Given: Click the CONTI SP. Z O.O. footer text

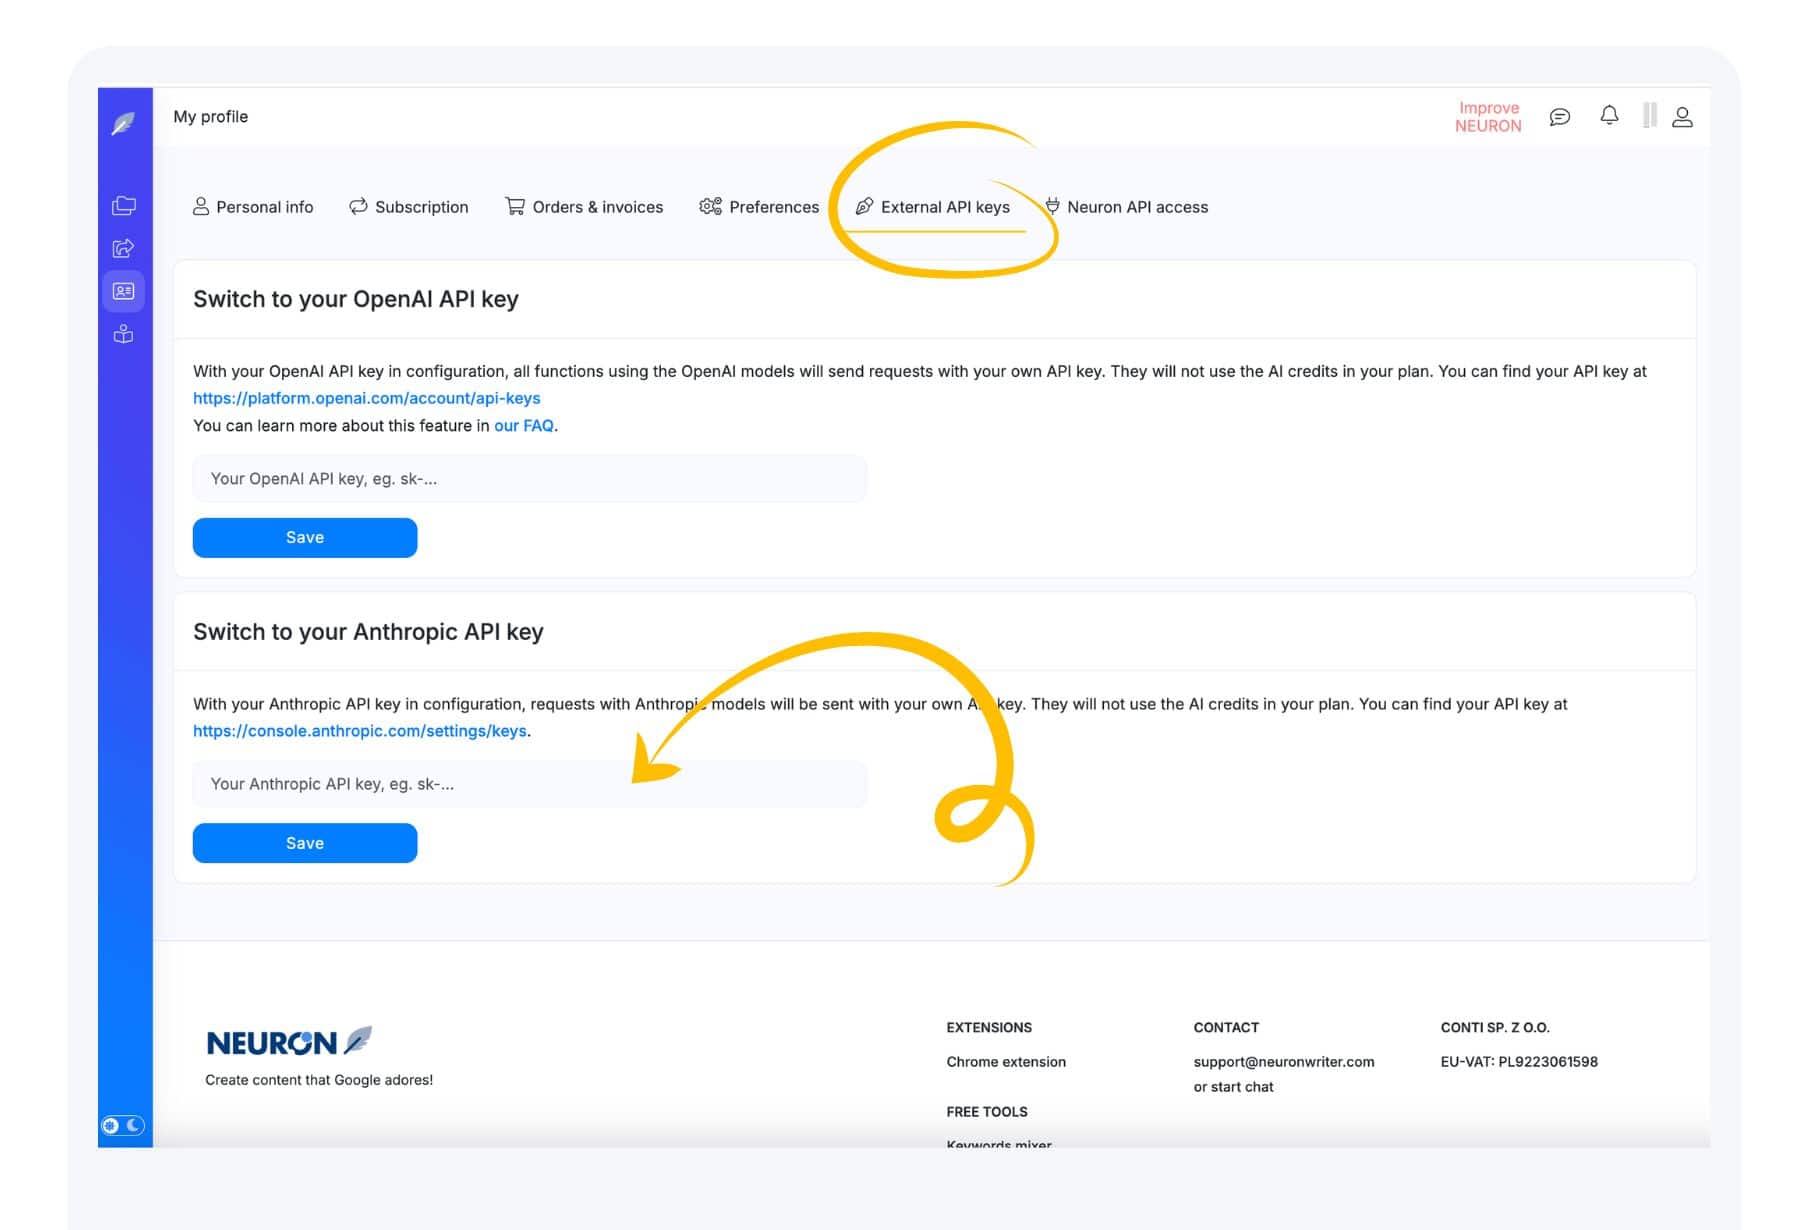Looking at the screenshot, I should tap(1495, 1028).
